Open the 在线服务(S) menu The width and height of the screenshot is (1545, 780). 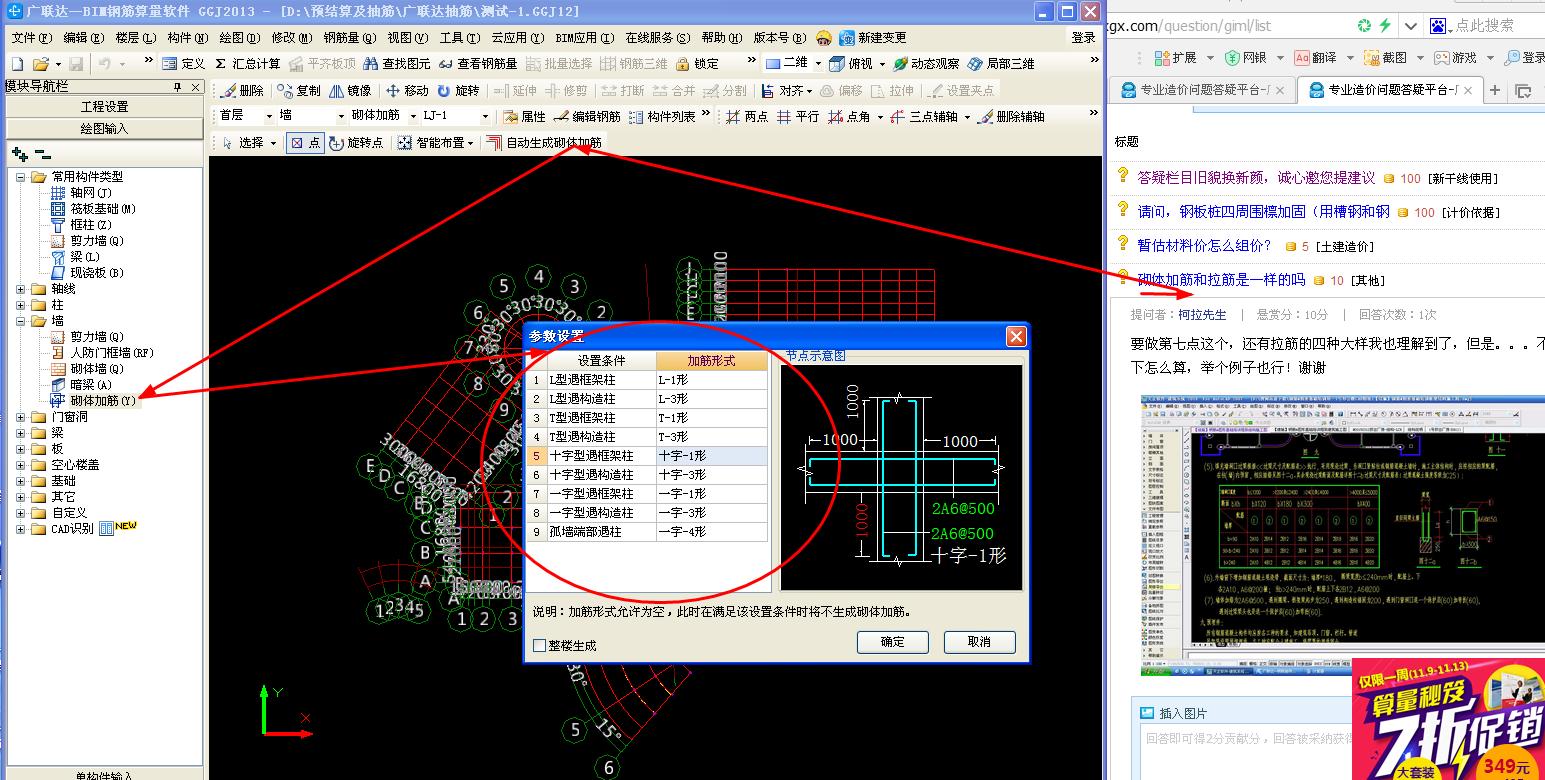(658, 37)
